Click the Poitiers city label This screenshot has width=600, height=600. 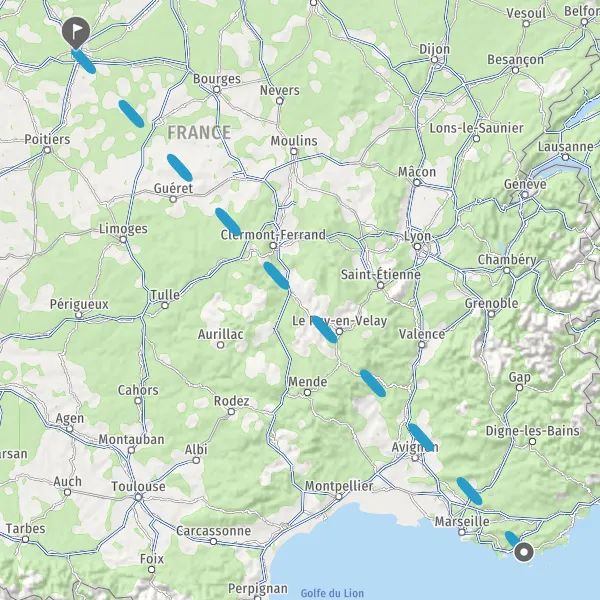pyautogui.click(x=47, y=139)
